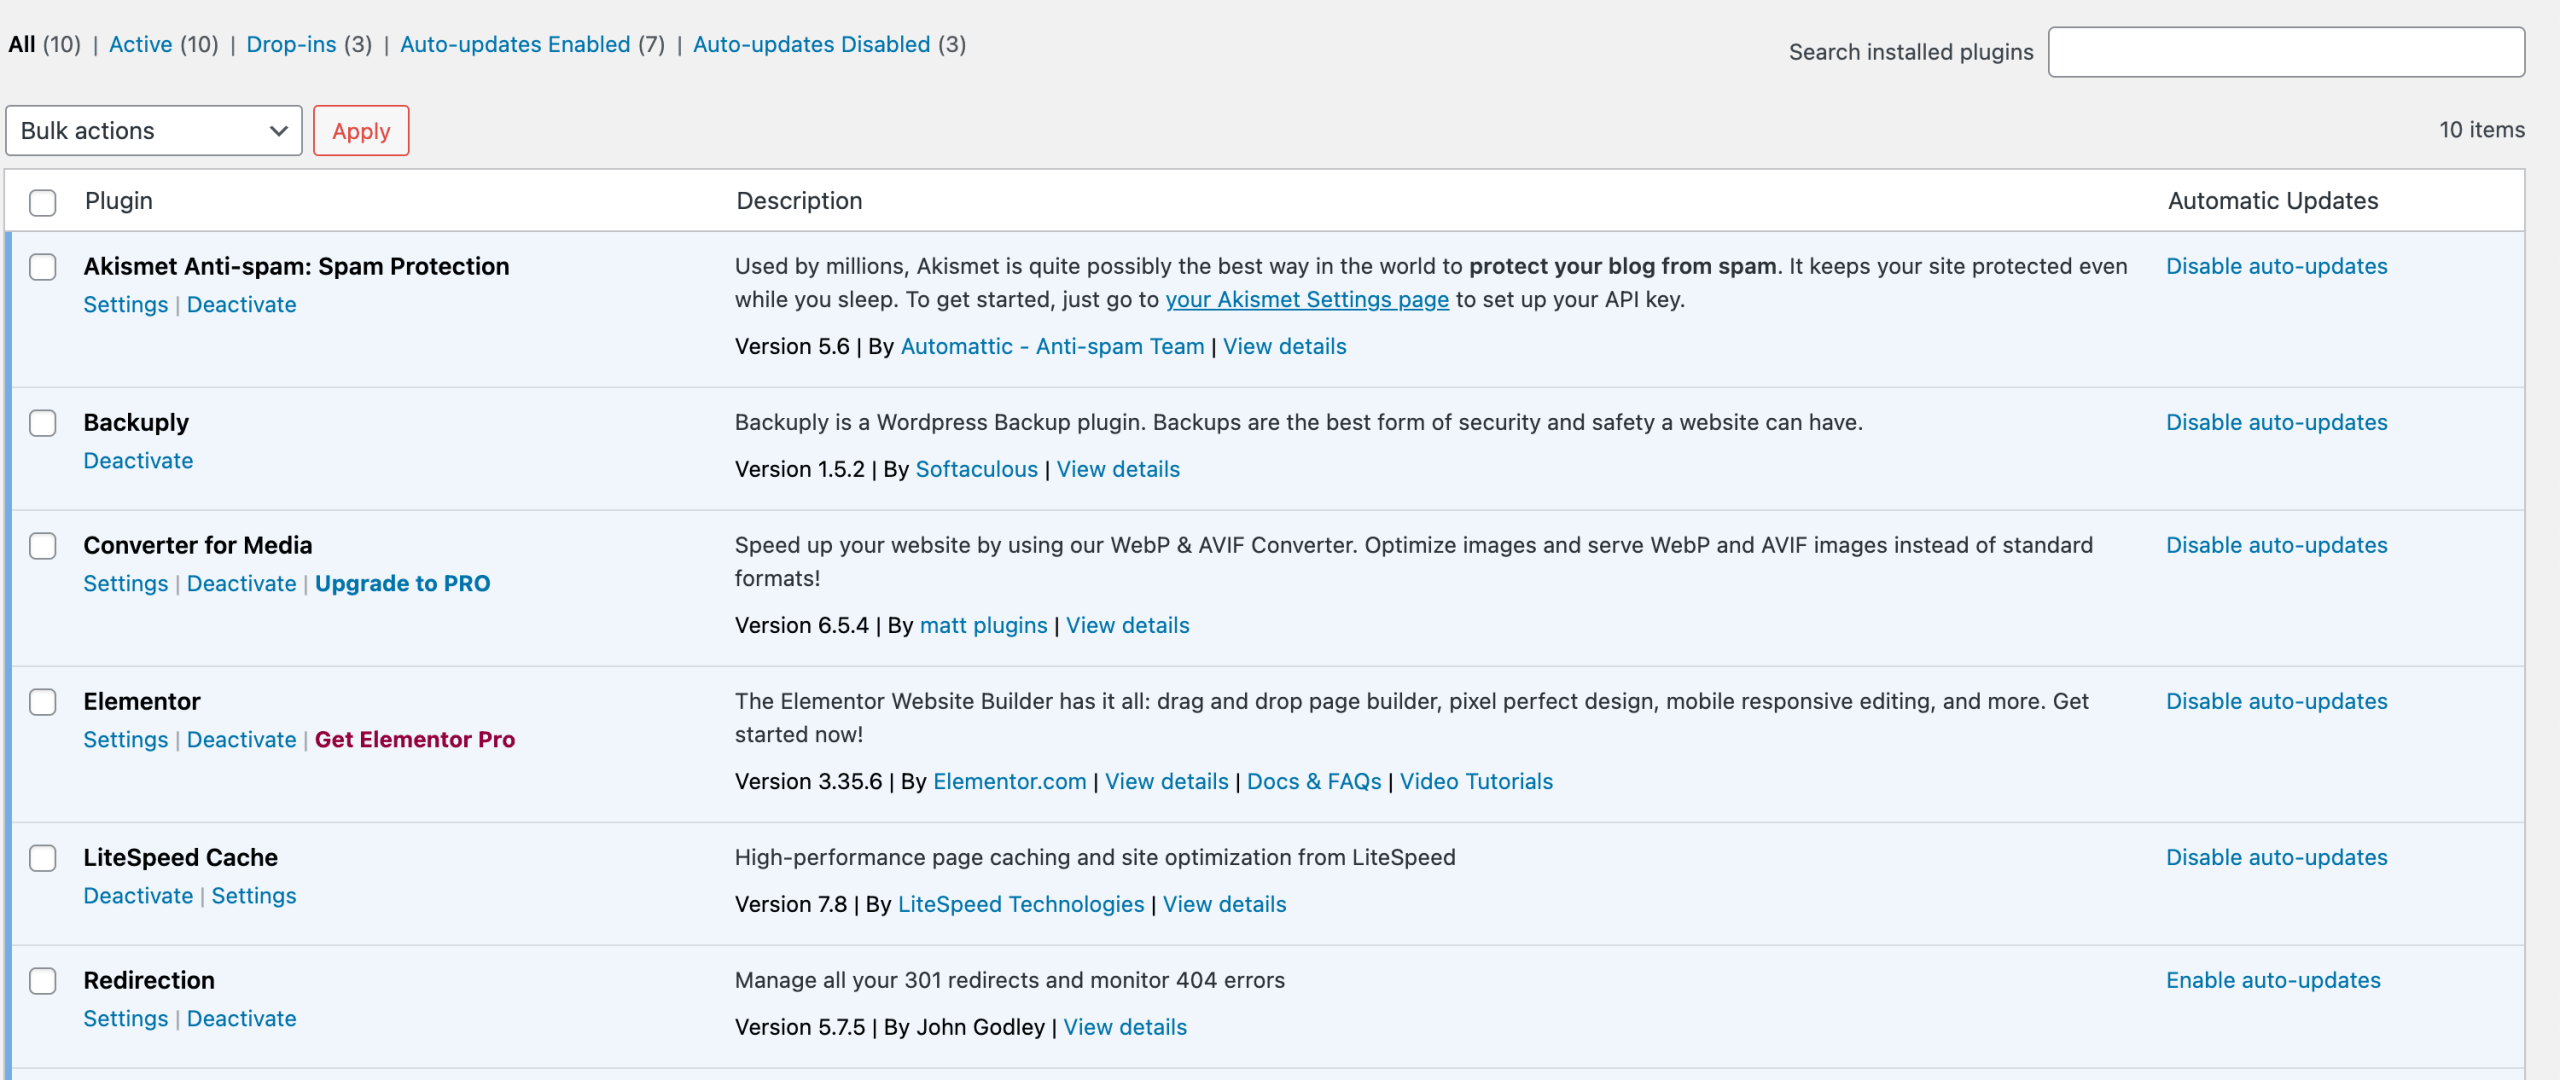This screenshot has height=1080, width=2560.
Task: Click the Get Elementor Pro link
Action: (x=415, y=740)
